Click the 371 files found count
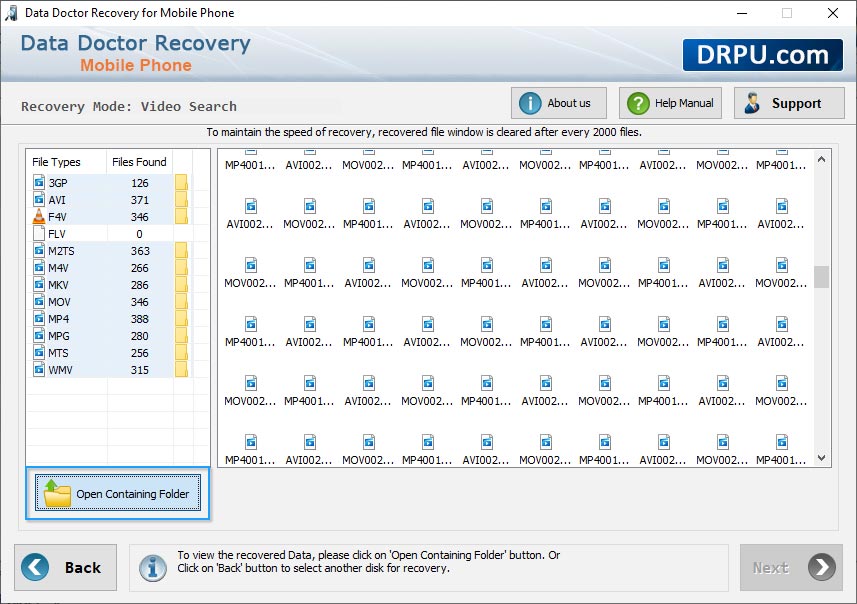 [139, 200]
